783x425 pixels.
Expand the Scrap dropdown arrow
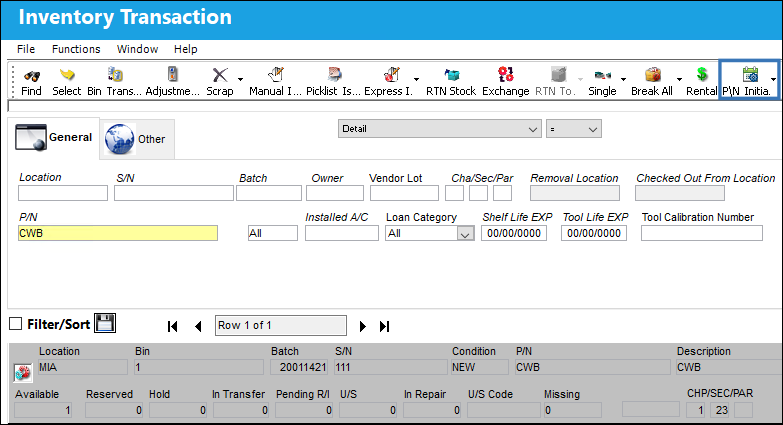click(x=241, y=79)
